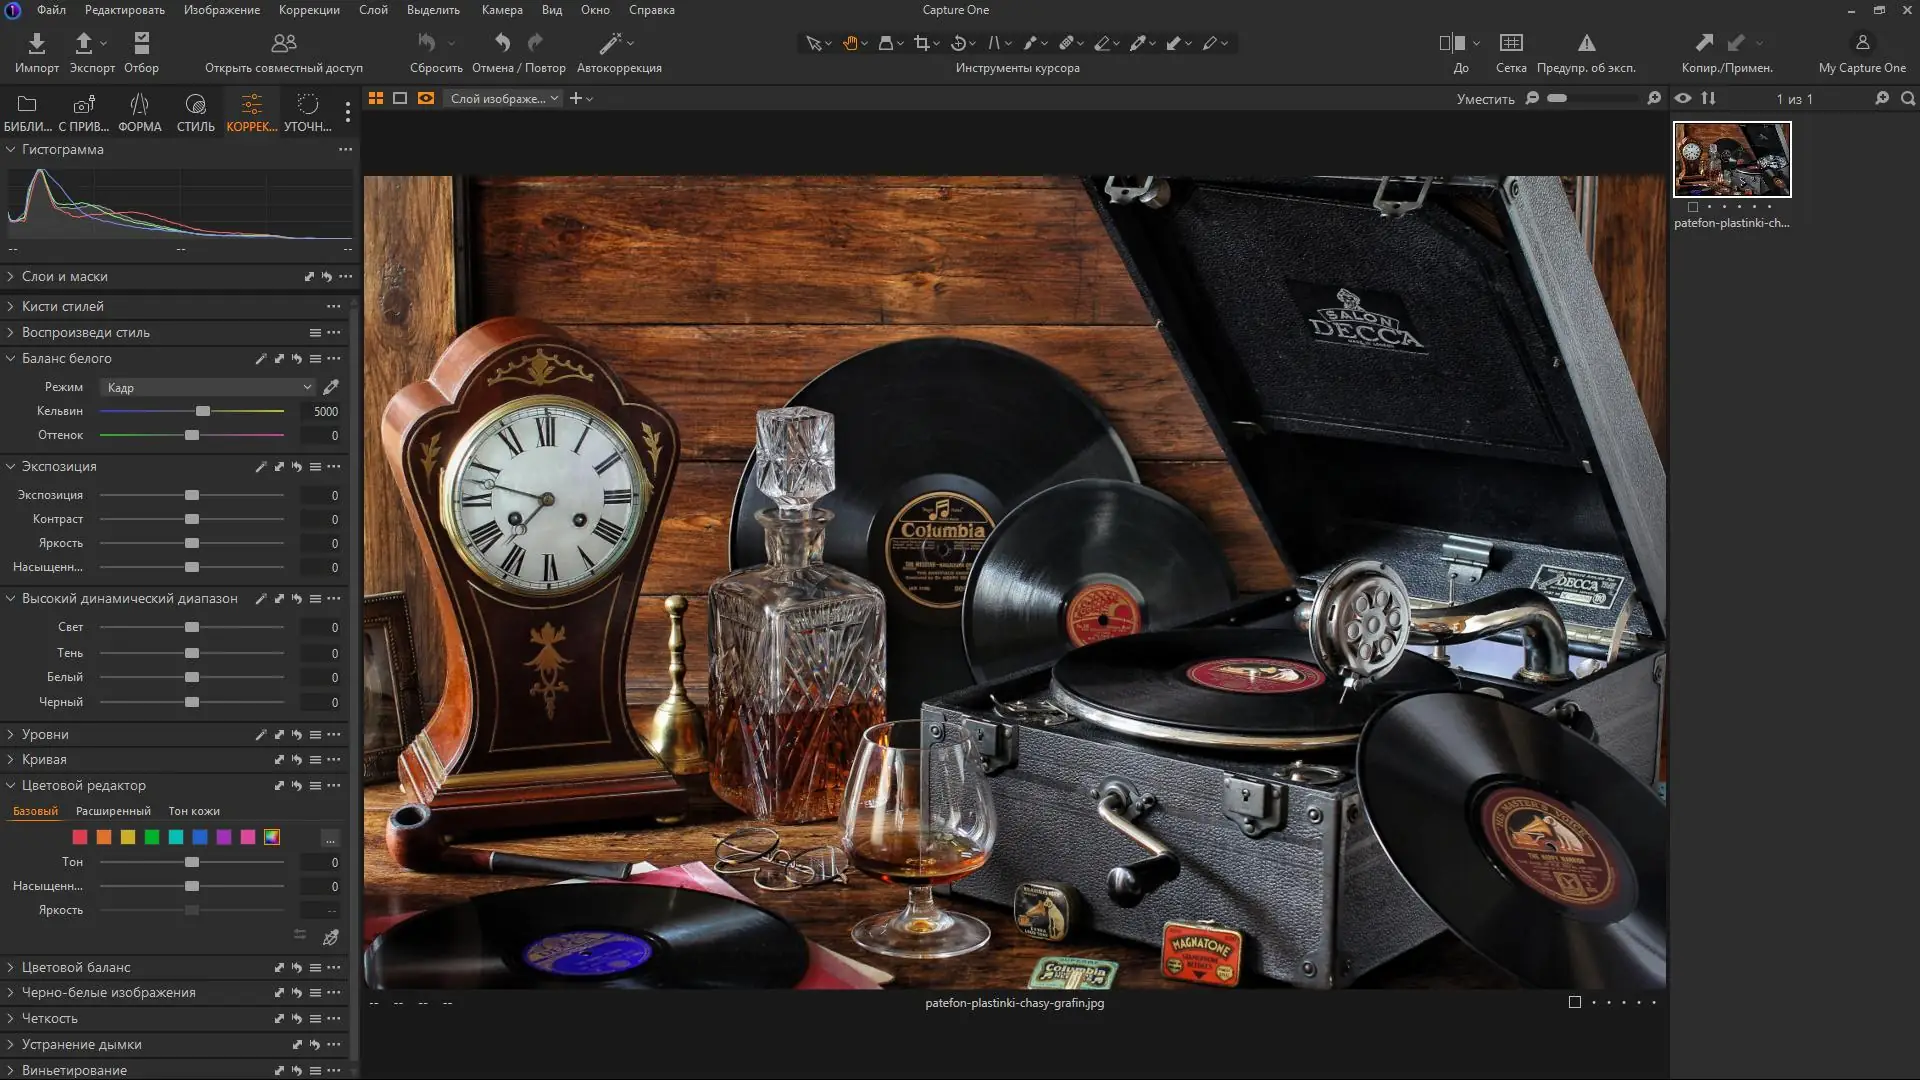Click the Fit (Уместить) zoom button

click(x=1485, y=99)
